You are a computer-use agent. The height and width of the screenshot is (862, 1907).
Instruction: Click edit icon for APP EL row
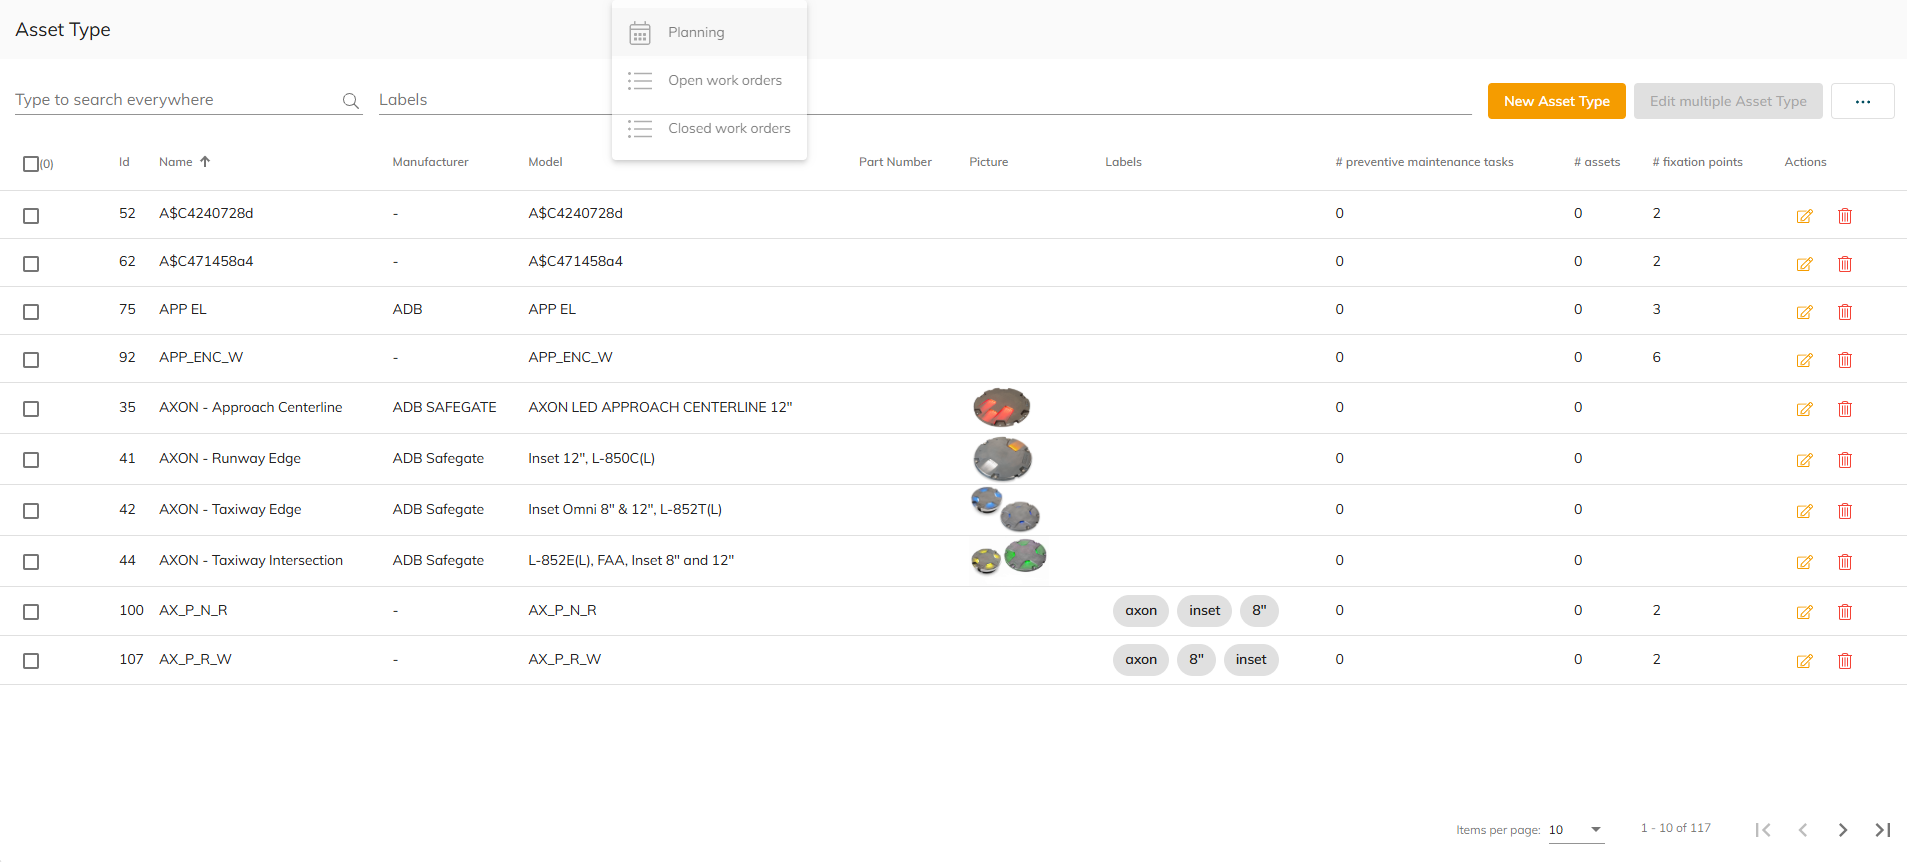click(1804, 312)
